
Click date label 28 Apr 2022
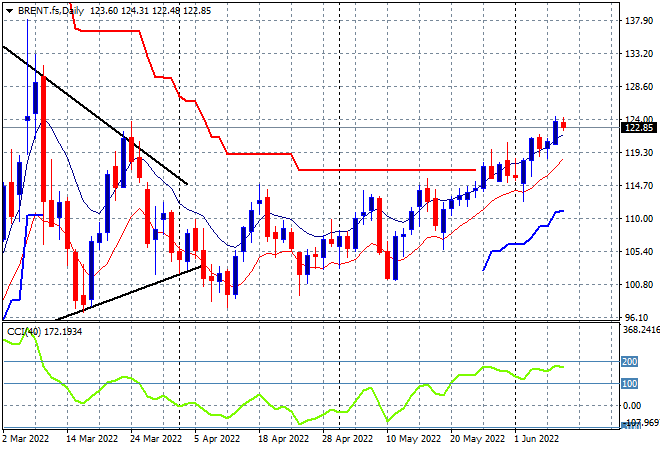tap(348, 439)
